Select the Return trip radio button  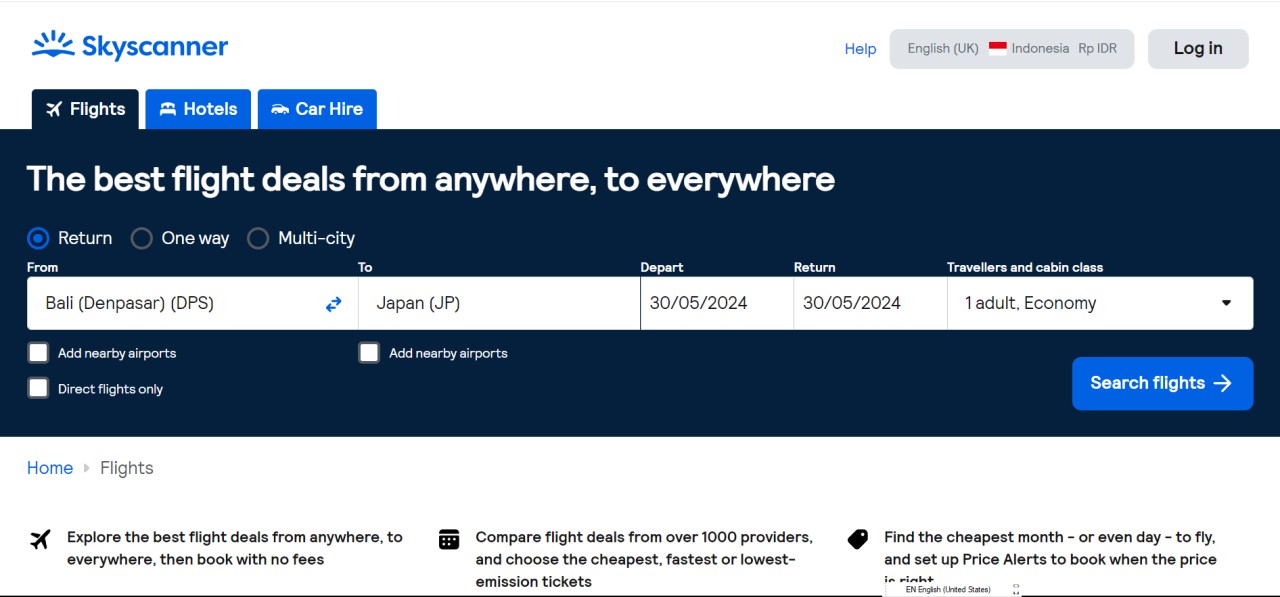(x=38, y=238)
